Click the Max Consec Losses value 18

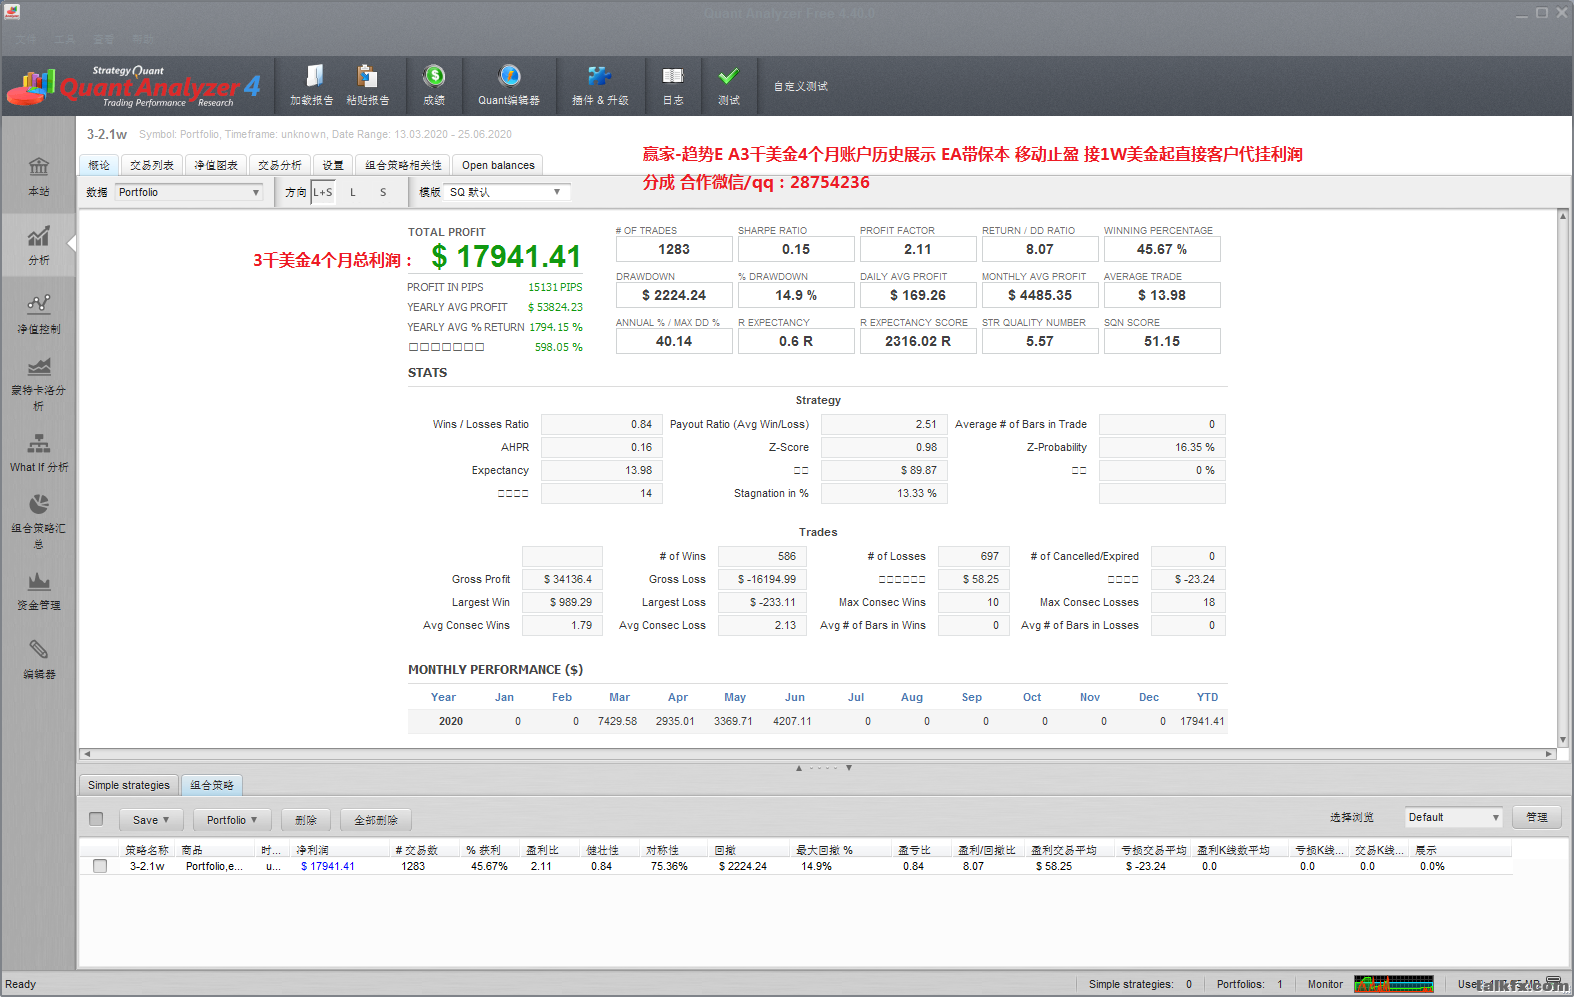pos(1188,602)
